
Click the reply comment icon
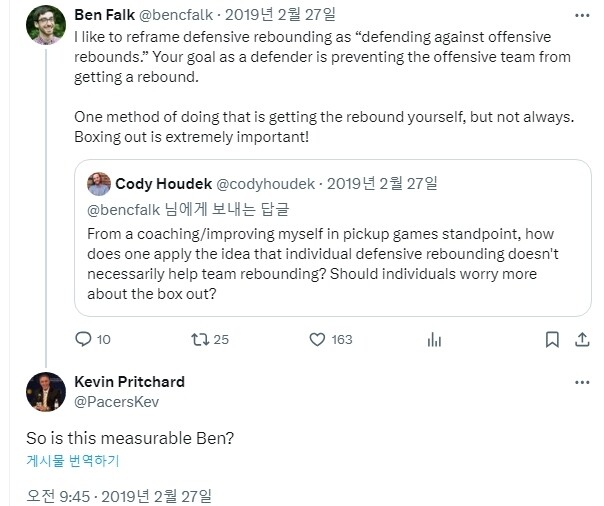click(83, 340)
